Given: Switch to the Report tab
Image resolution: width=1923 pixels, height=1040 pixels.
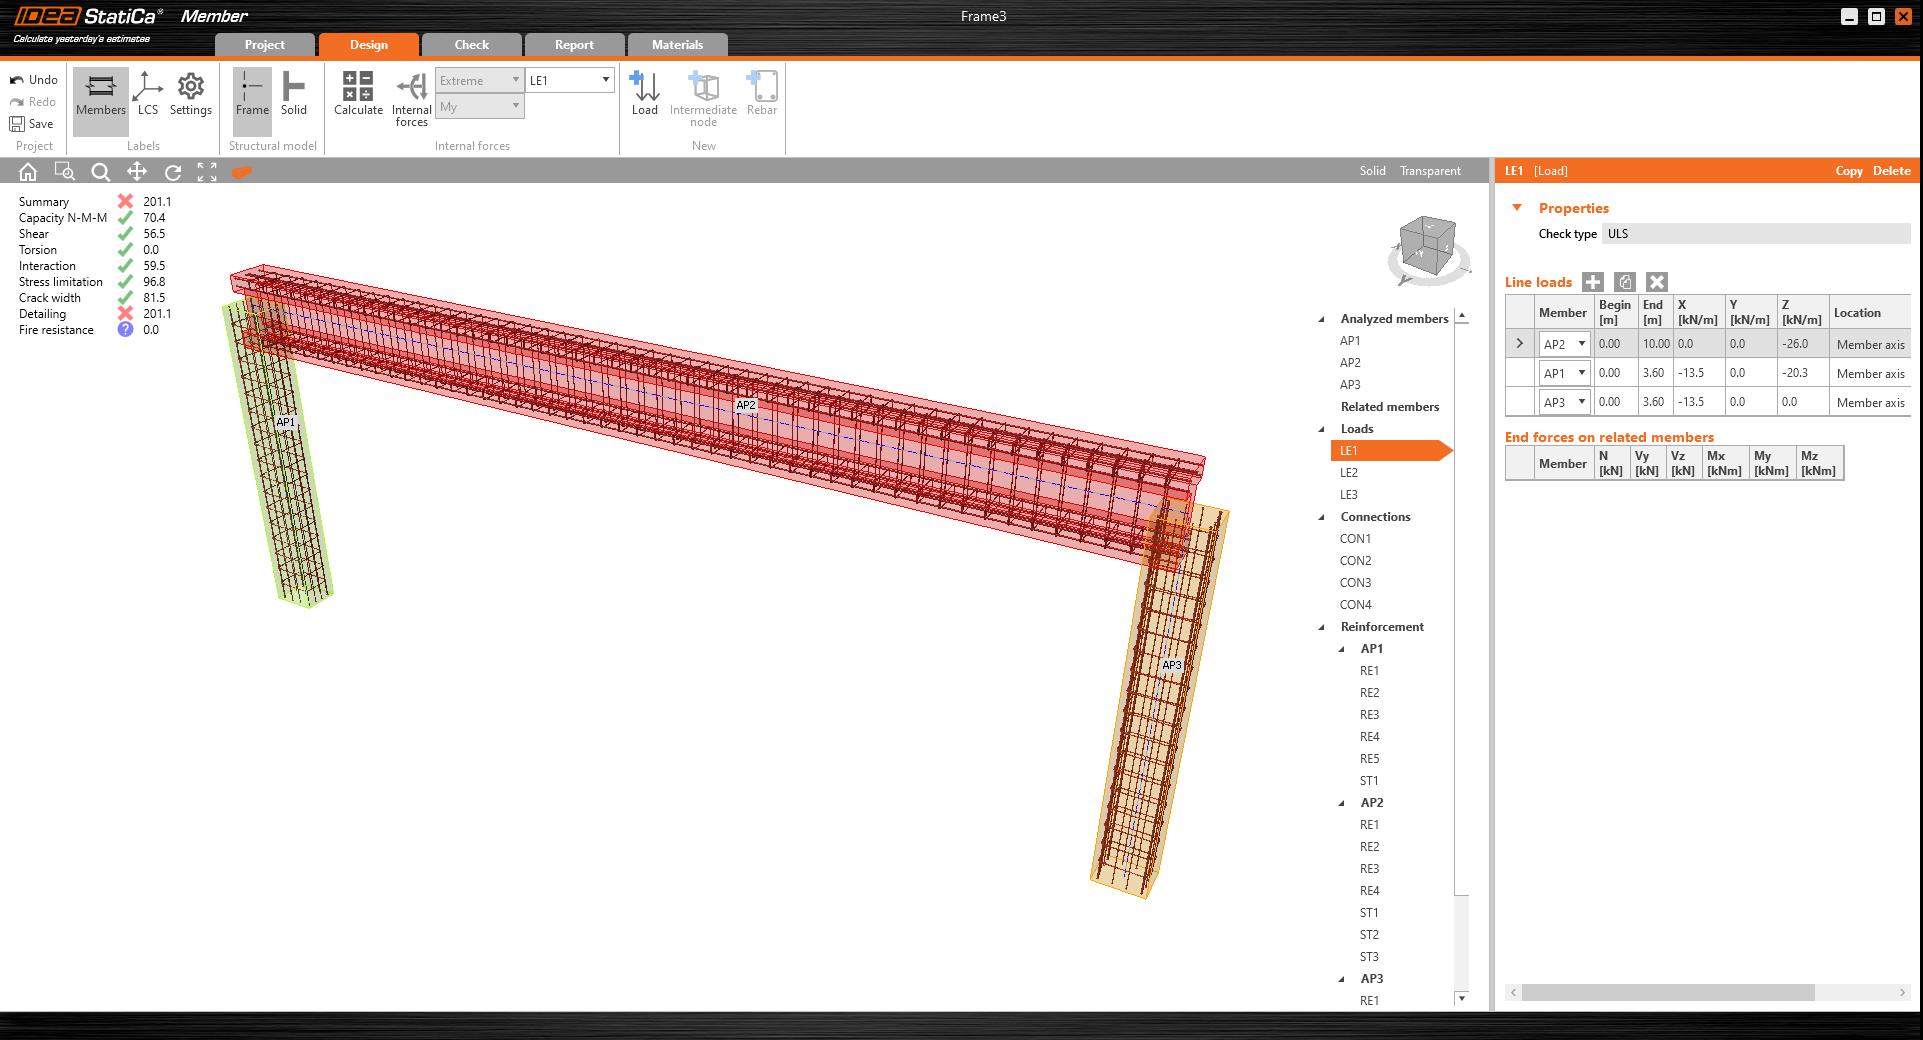Looking at the screenshot, I should pos(575,45).
